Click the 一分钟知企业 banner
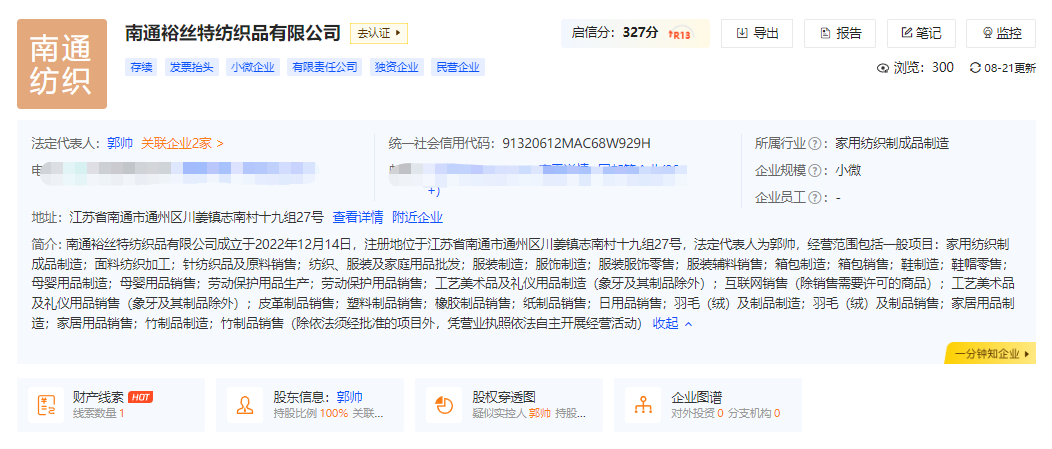The height and width of the screenshot is (449, 1052). coord(990,354)
